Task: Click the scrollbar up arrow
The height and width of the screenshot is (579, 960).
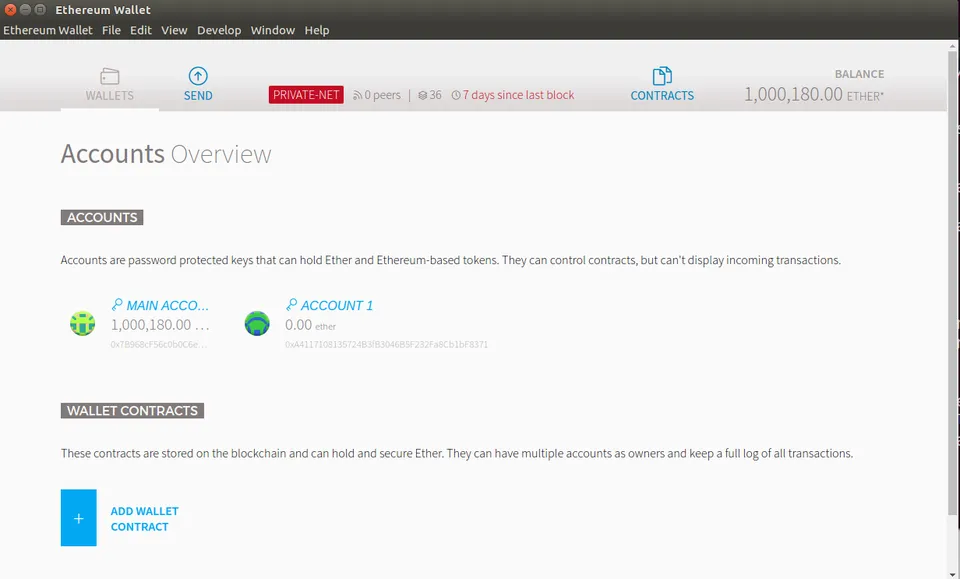Action: click(x=952, y=46)
